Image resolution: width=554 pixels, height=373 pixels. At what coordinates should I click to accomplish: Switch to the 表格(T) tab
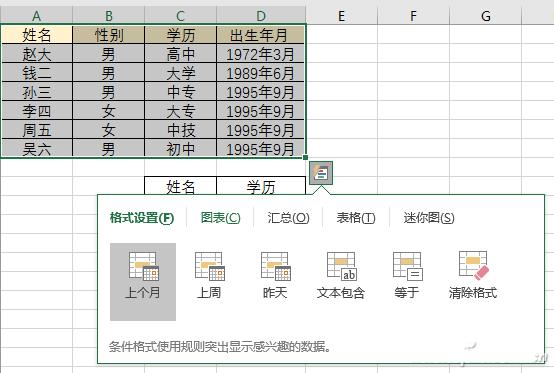coord(356,218)
